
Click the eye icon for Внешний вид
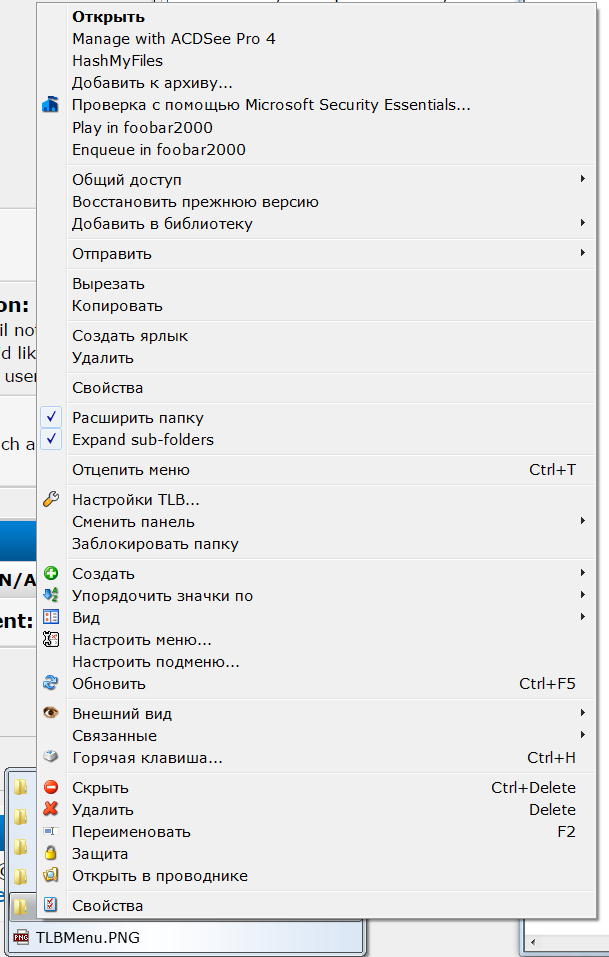click(x=51, y=713)
